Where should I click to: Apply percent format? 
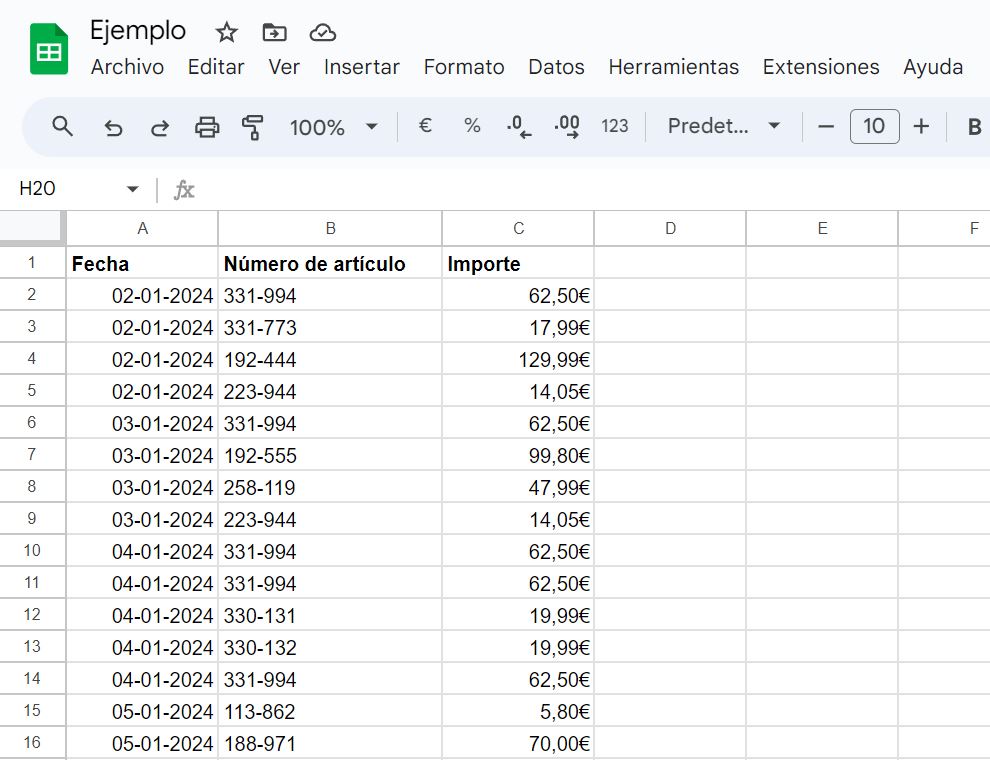pos(472,126)
